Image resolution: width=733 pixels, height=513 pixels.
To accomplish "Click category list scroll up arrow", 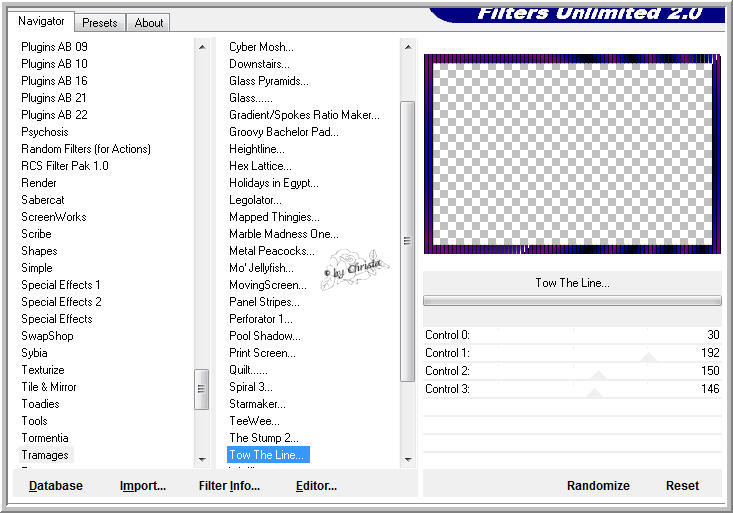I will (x=202, y=47).
